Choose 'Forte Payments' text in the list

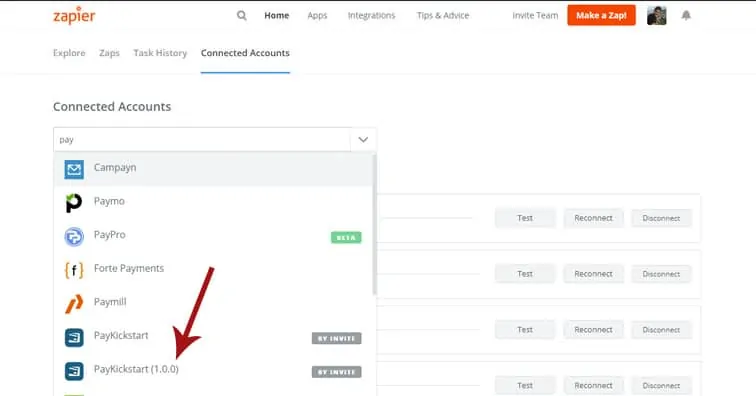129,268
